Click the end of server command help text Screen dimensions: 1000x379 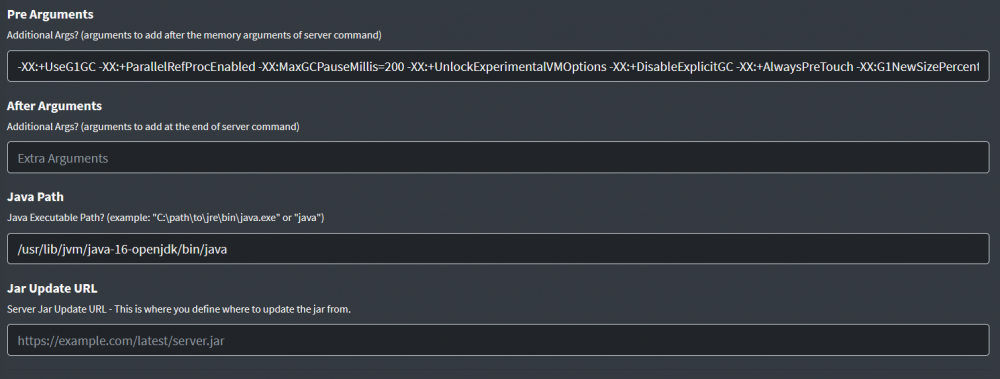point(153,126)
